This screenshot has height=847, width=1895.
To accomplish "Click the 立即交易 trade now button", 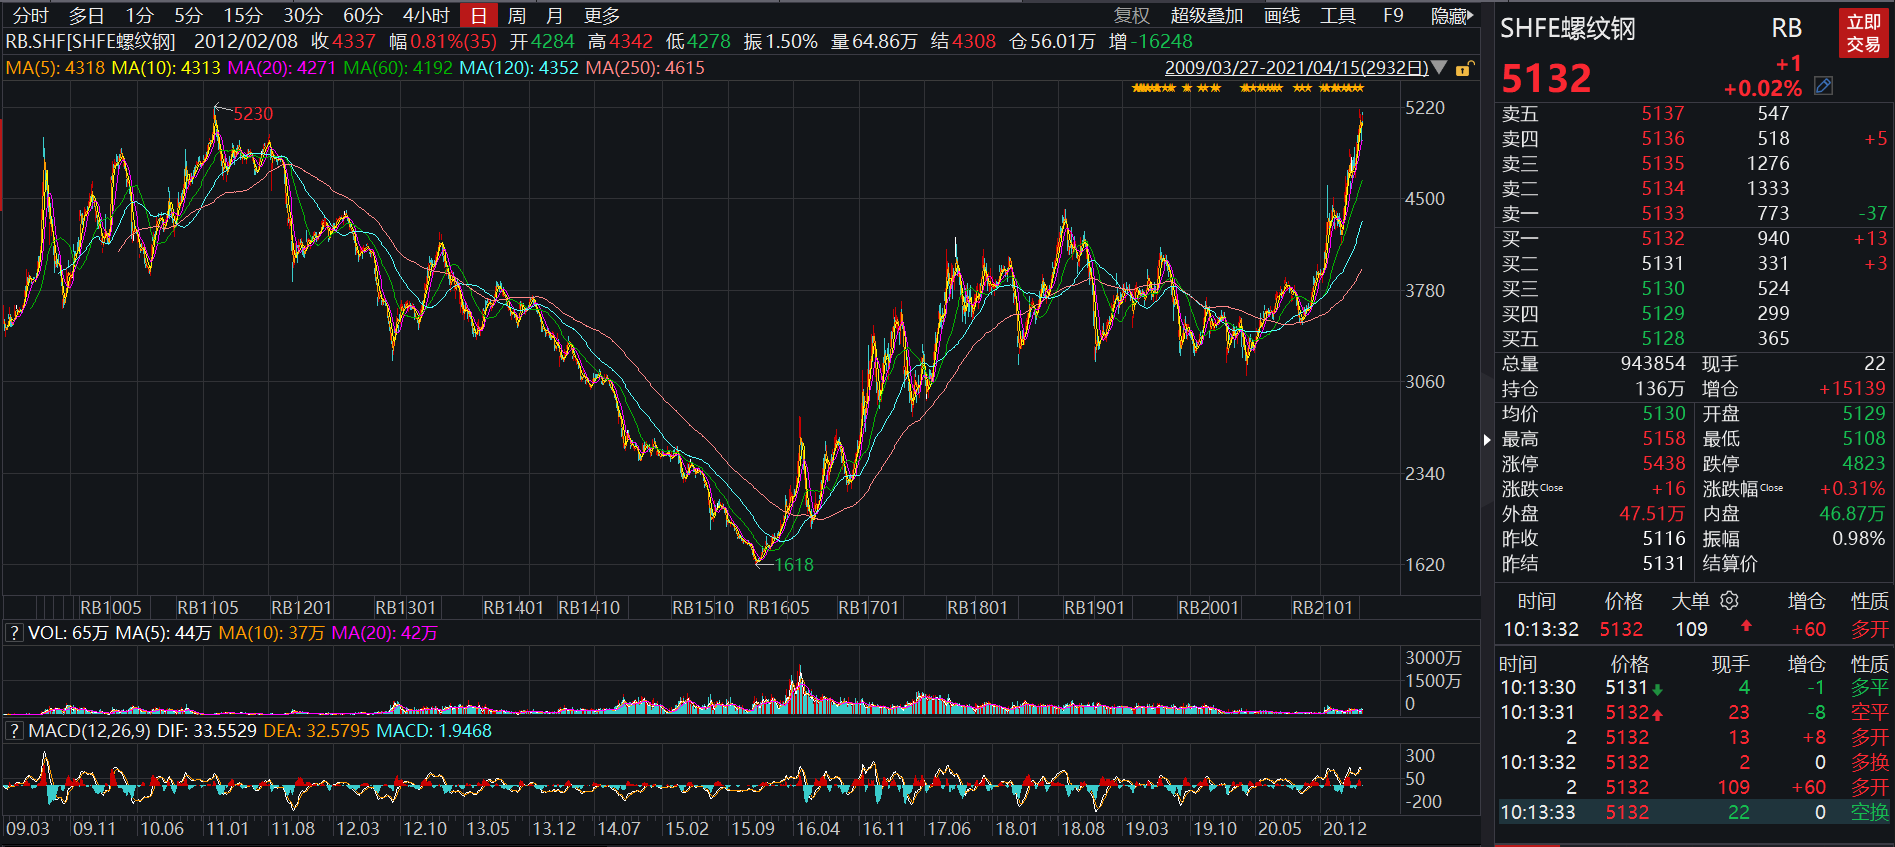I will 1863,33.
